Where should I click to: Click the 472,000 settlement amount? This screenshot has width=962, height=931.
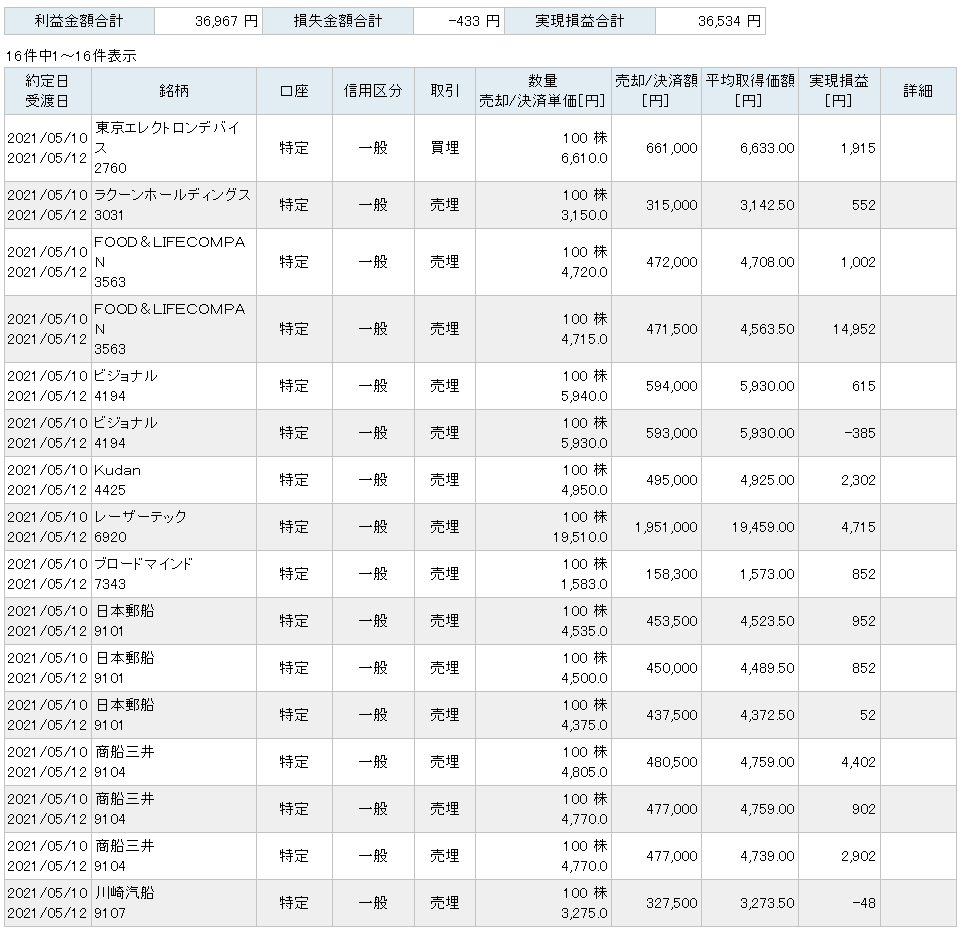pyautogui.click(x=671, y=262)
